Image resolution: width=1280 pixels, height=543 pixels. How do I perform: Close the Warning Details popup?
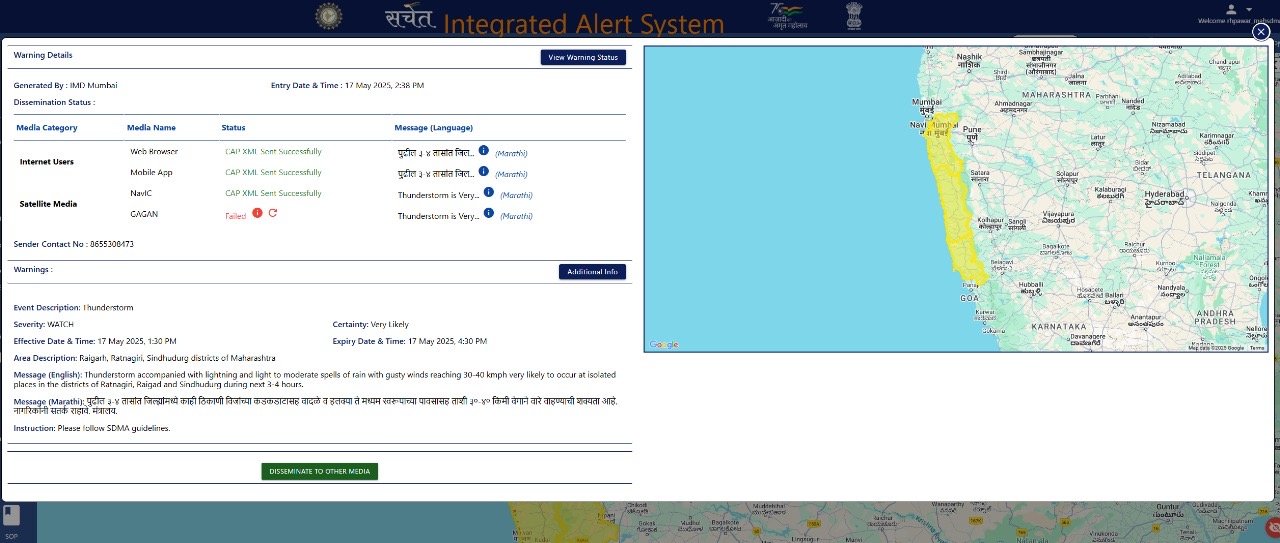pyautogui.click(x=1261, y=32)
